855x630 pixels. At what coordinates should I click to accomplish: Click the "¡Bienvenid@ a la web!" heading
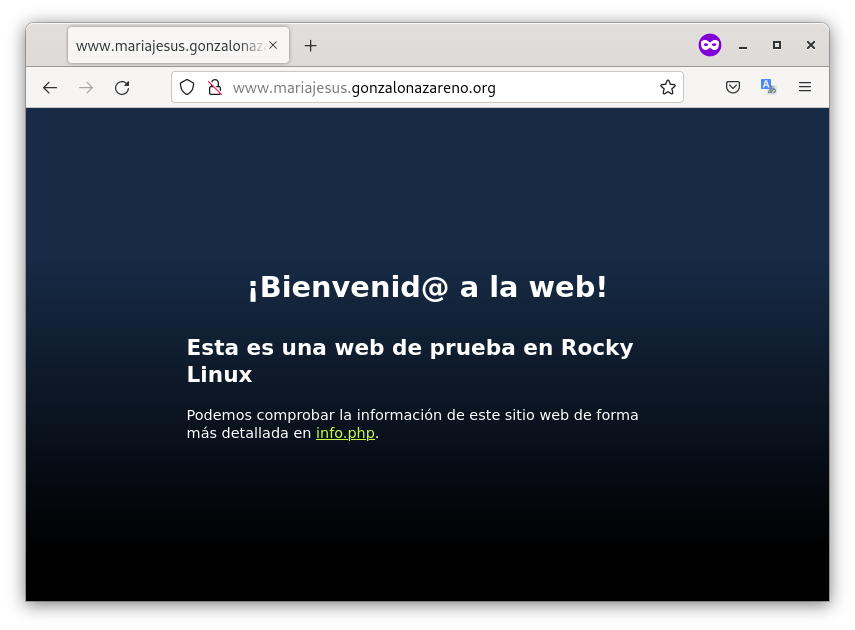(x=427, y=288)
